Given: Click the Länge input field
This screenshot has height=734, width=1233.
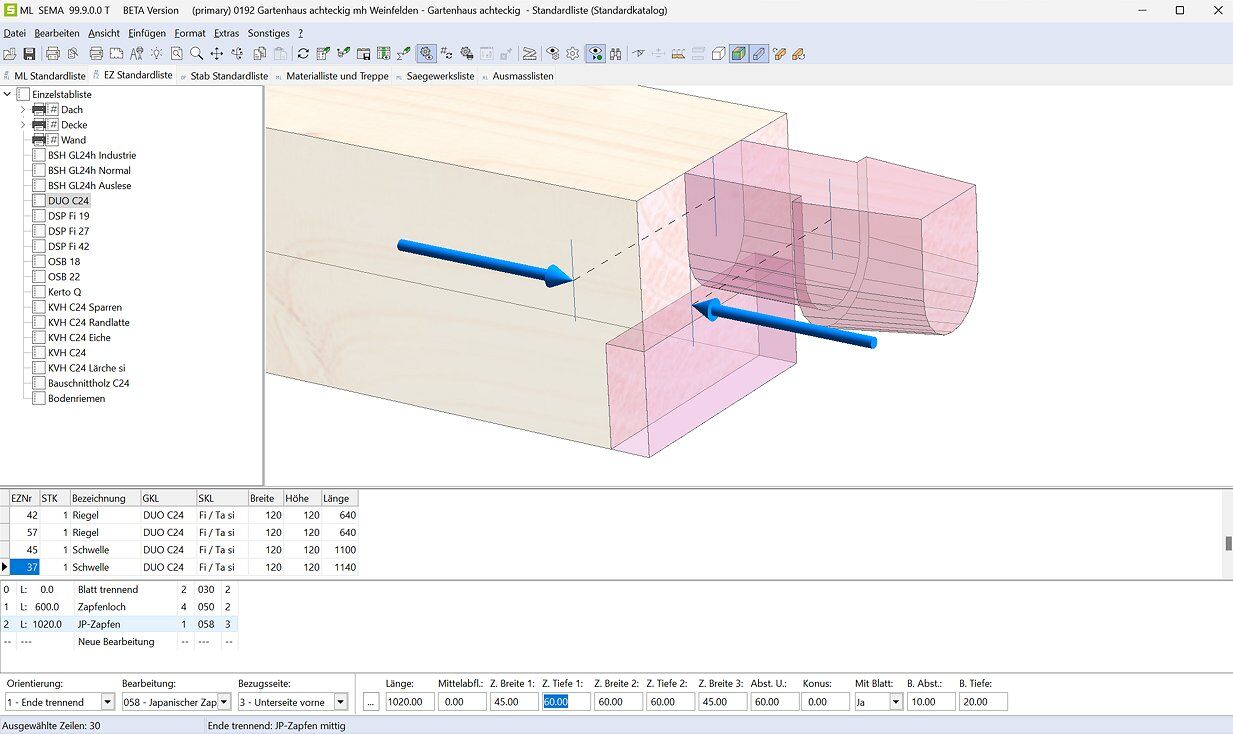Looking at the screenshot, I should (410, 702).
